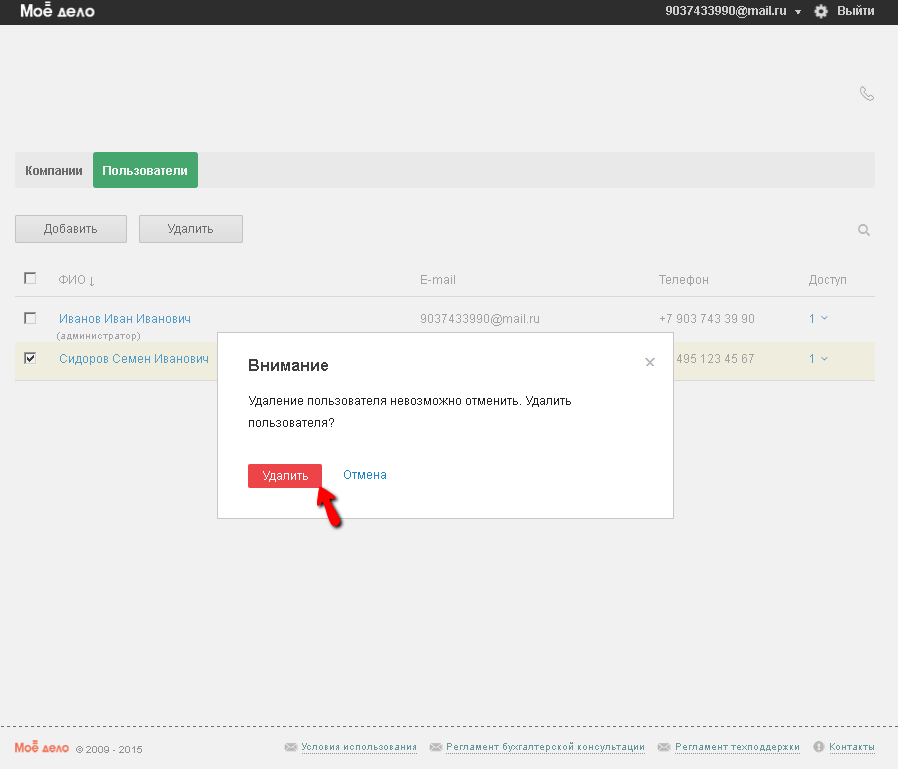This screenshot has height=769, width=898.
Task: Click the Моё дело logo in header
Action: [x=57, y=11]
